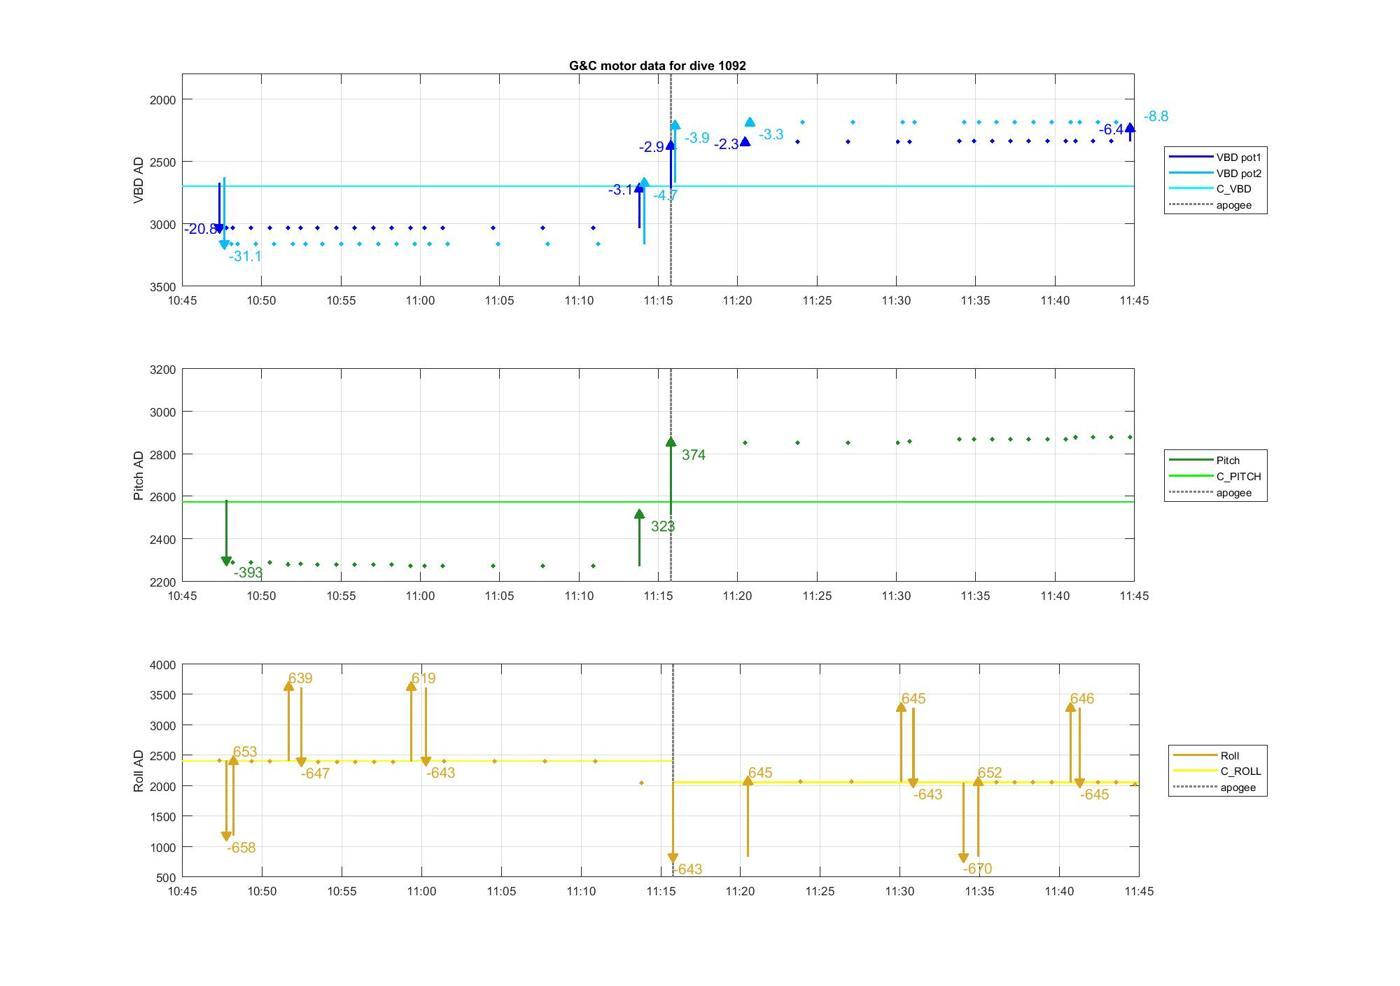The image size is (1400, 986).
Task: Click the 3200 tick on Pitch axis
Action: [161, 370]
